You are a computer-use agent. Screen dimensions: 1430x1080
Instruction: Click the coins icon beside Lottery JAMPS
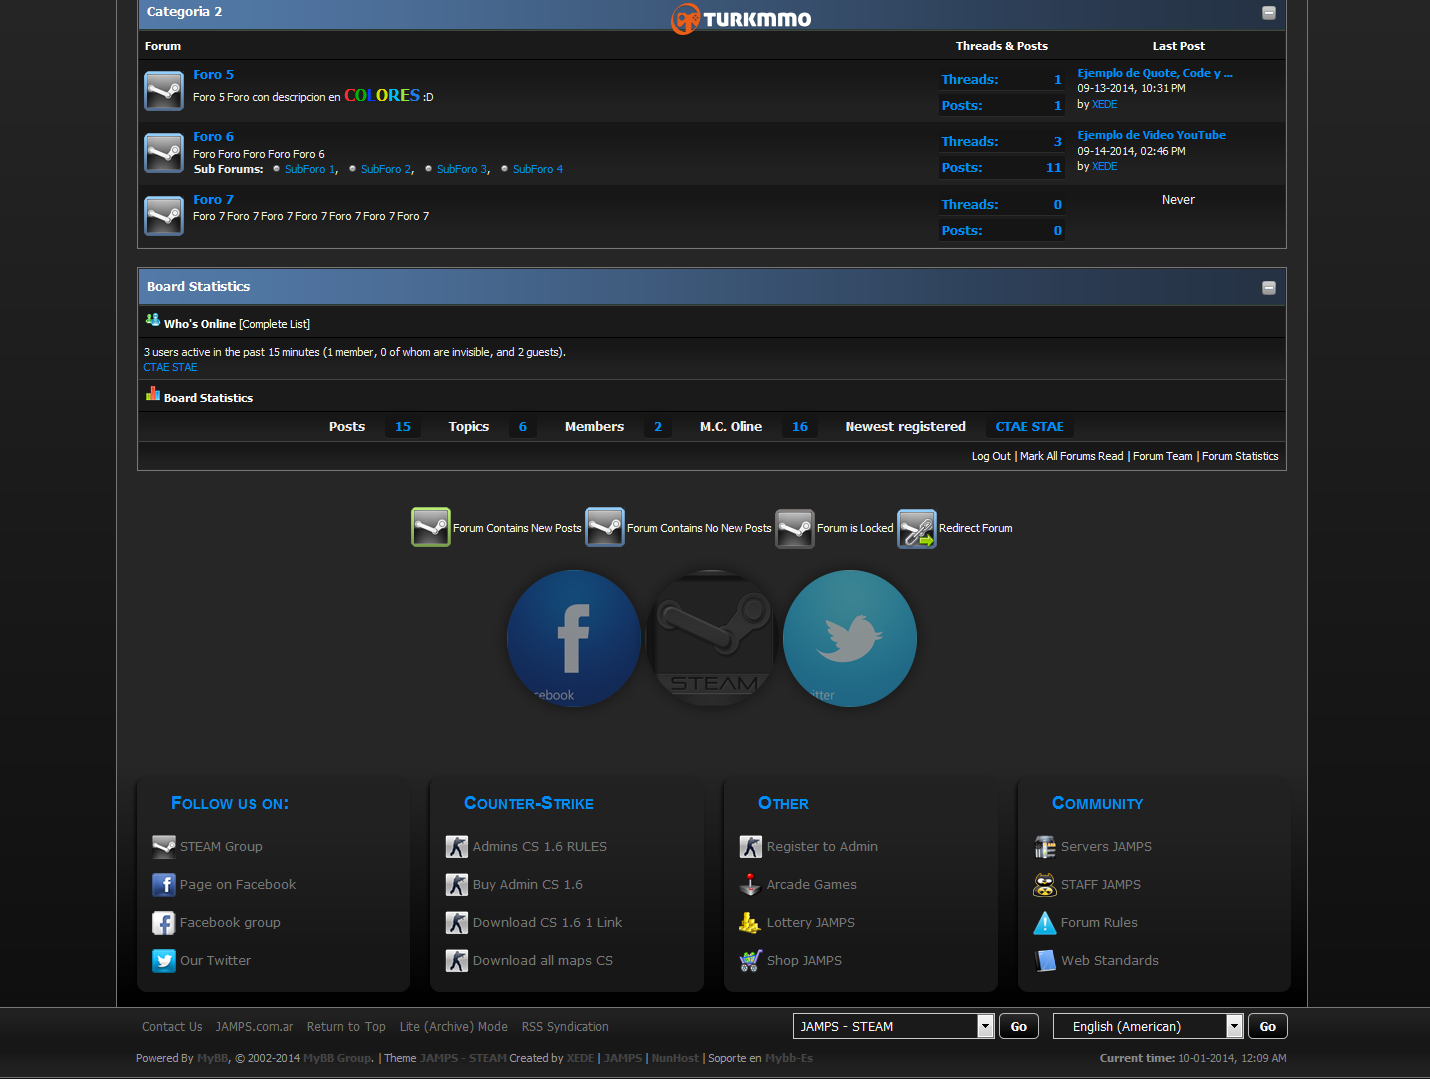click(750, 923)
